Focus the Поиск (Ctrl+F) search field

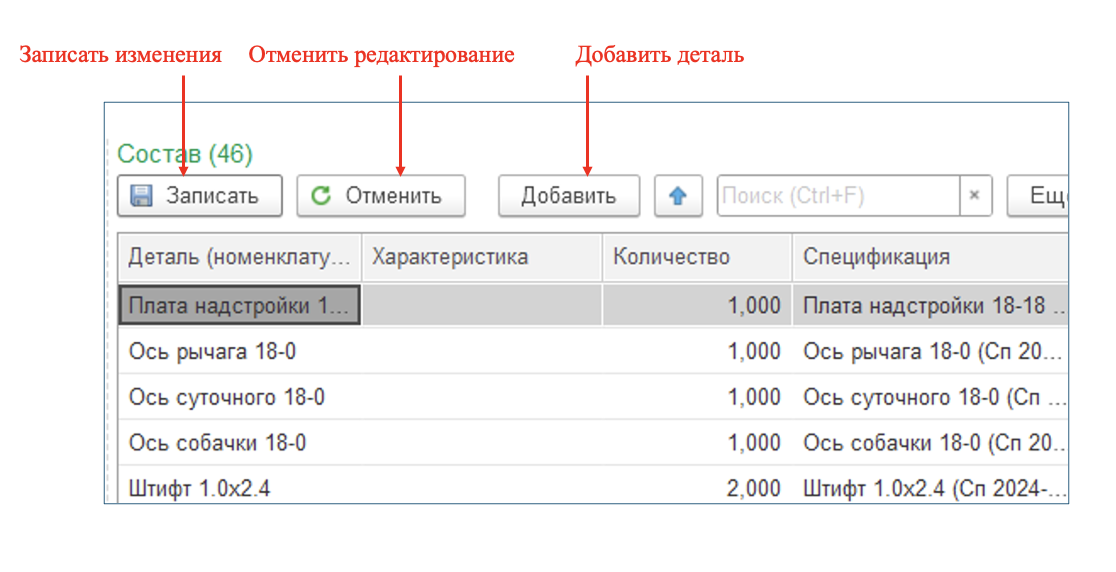tap(838, 196)
